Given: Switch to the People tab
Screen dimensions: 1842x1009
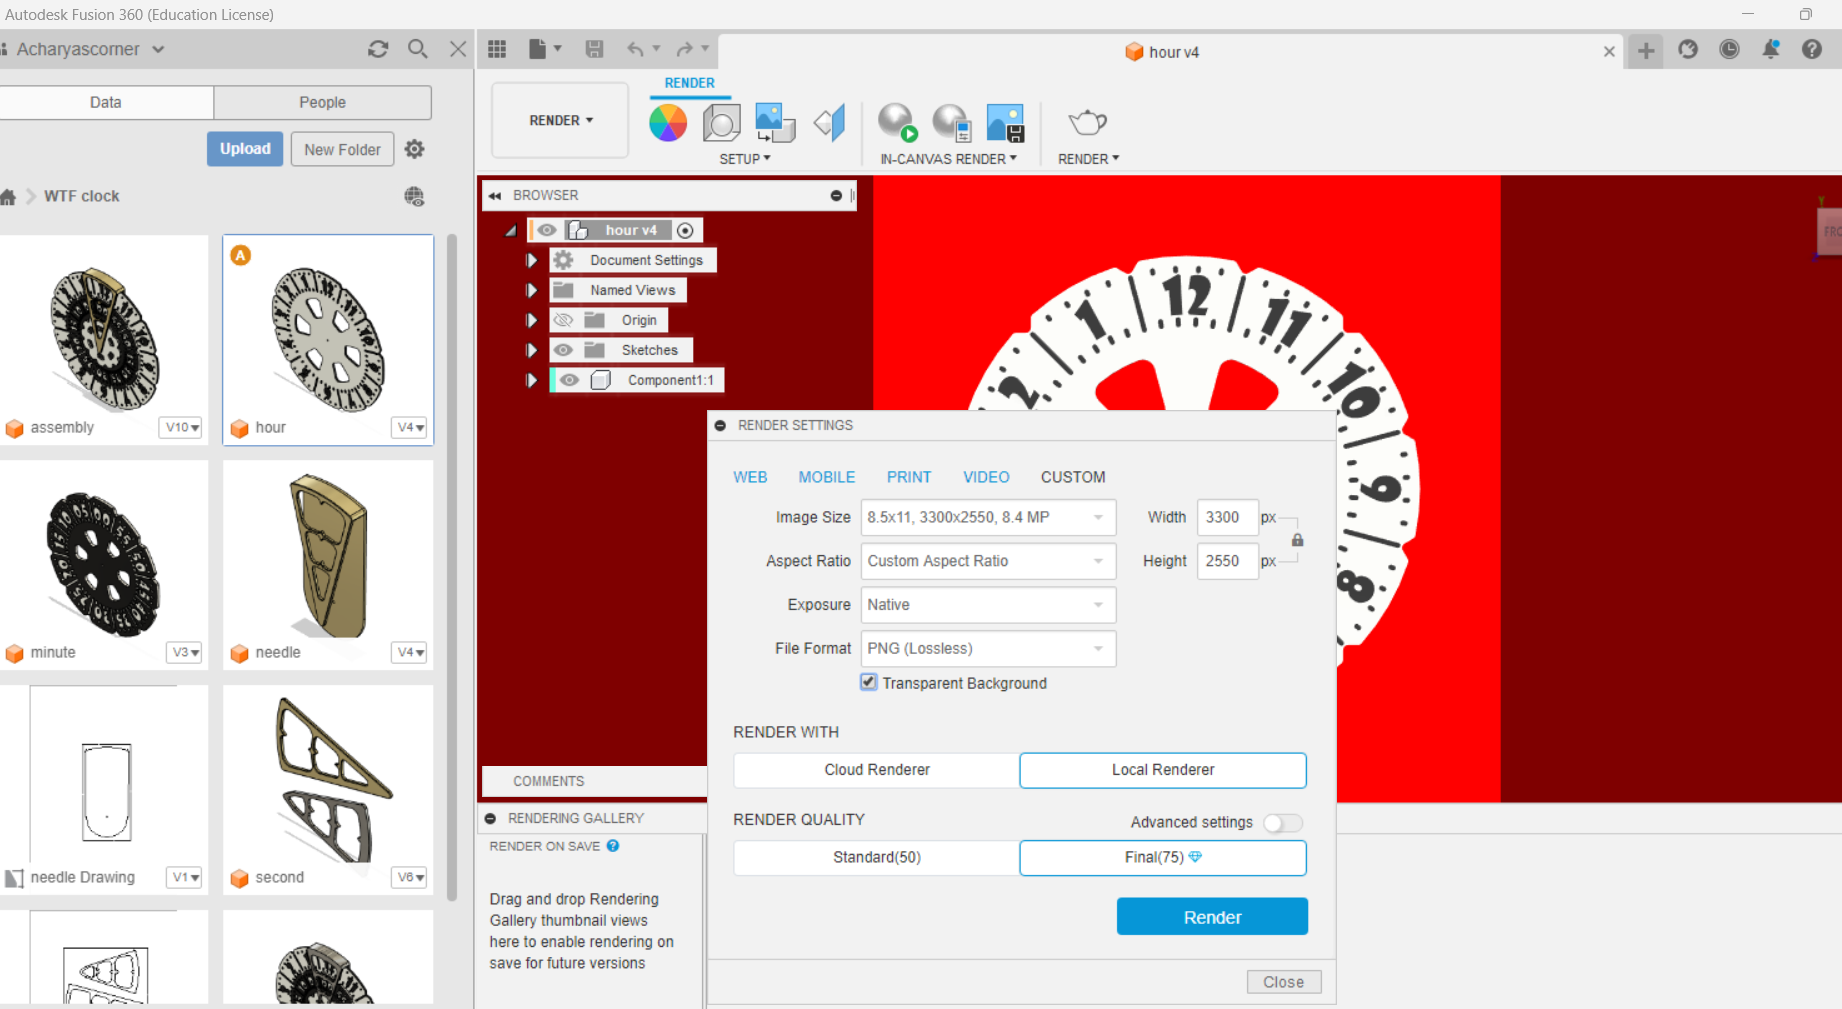Looking at the screenshot, I should 322,102.
